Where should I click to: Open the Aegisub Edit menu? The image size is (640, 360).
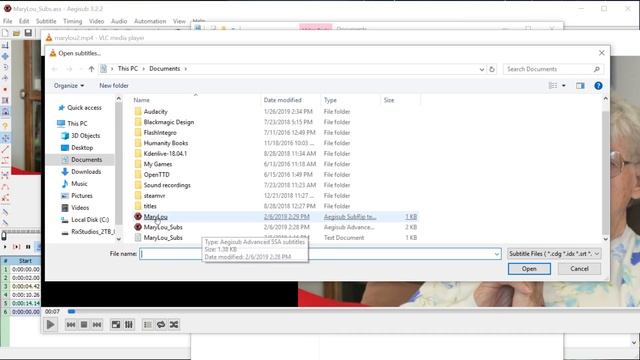point(24,21)
